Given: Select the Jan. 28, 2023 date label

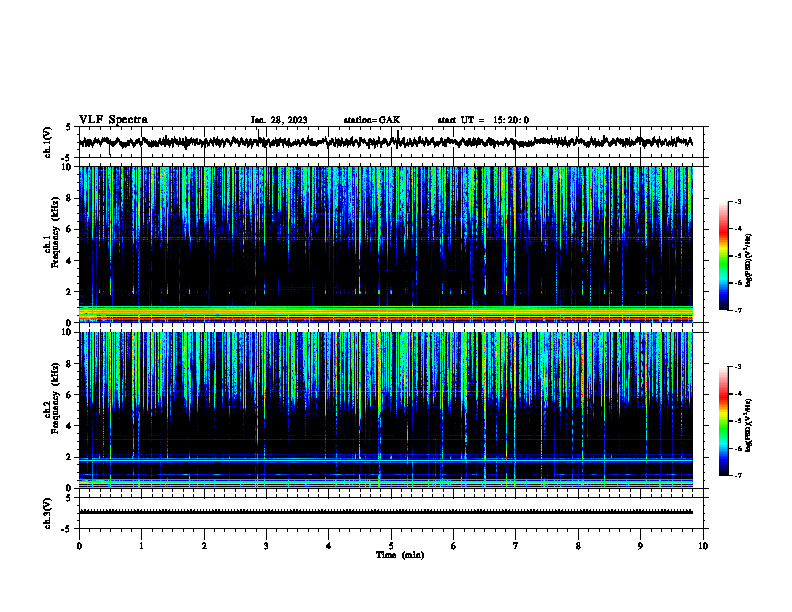Looking at the screenshot, I should [x=279, y=120].
